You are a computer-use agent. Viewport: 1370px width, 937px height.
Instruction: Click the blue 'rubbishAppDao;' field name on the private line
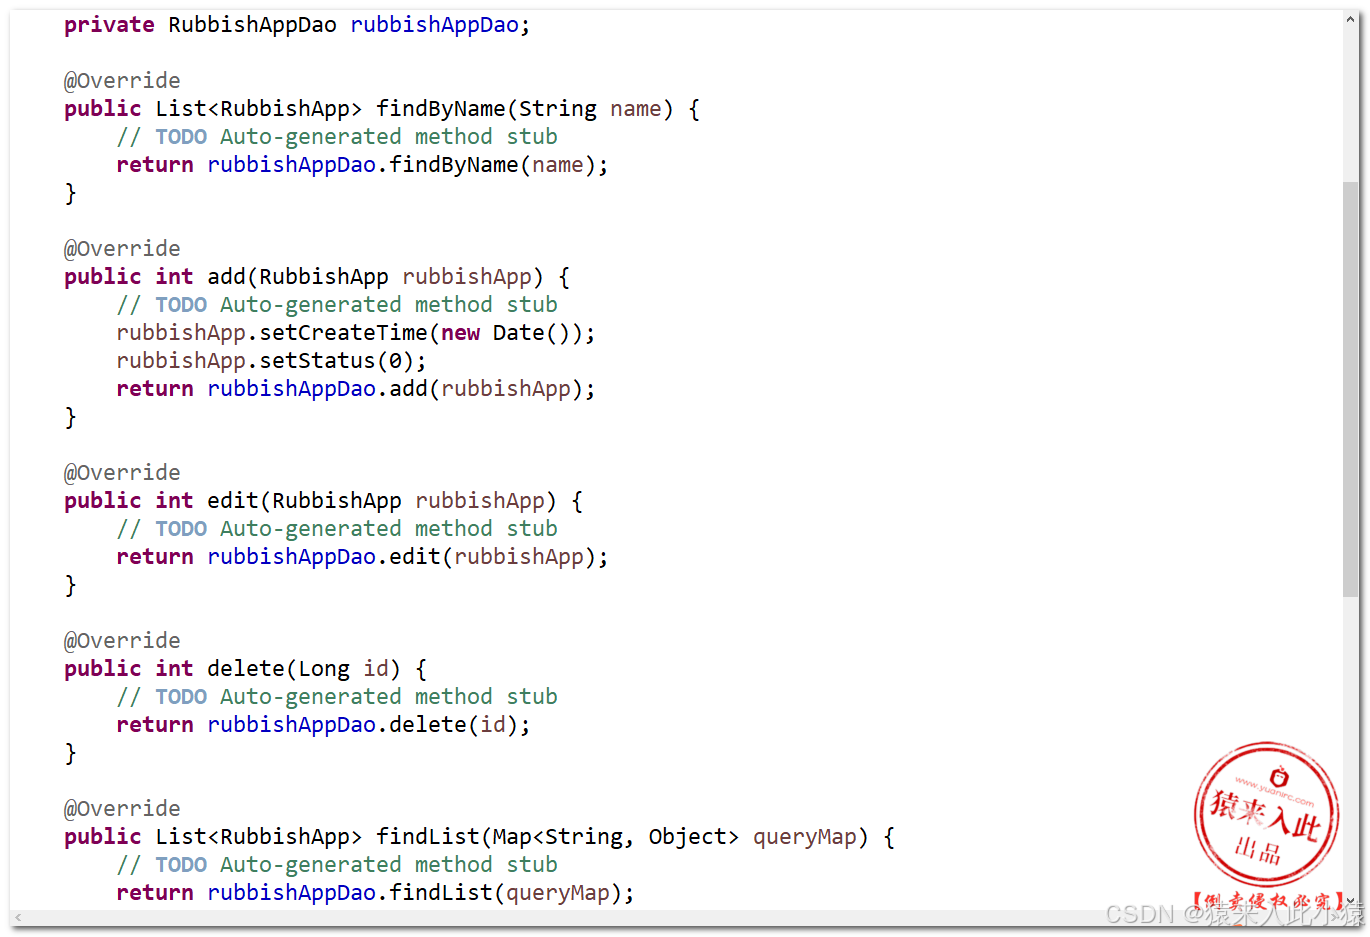(440, 25)
